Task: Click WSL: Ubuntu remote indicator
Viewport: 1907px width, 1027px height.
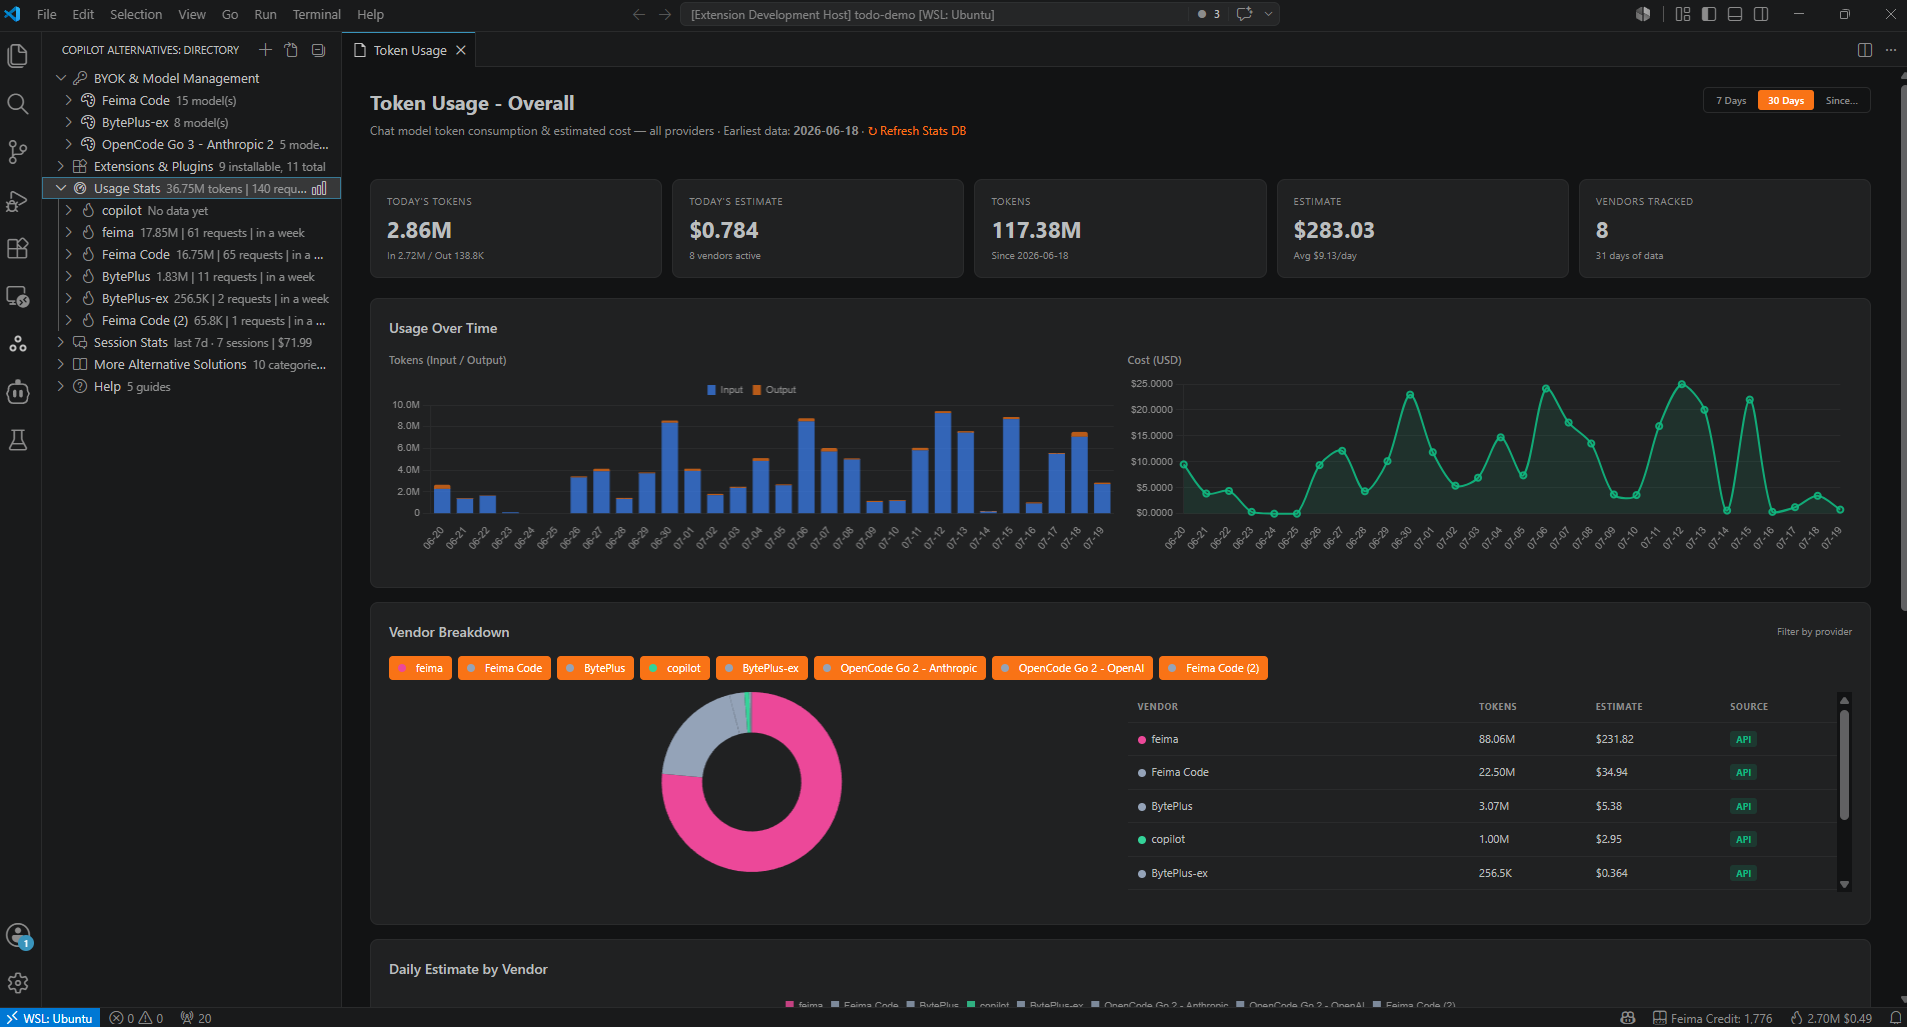Action: (x=50, y=1018)
